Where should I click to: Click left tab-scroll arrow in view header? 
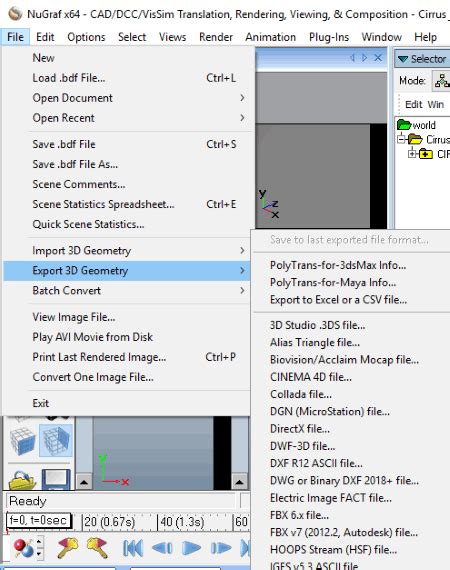coord(352,58)
